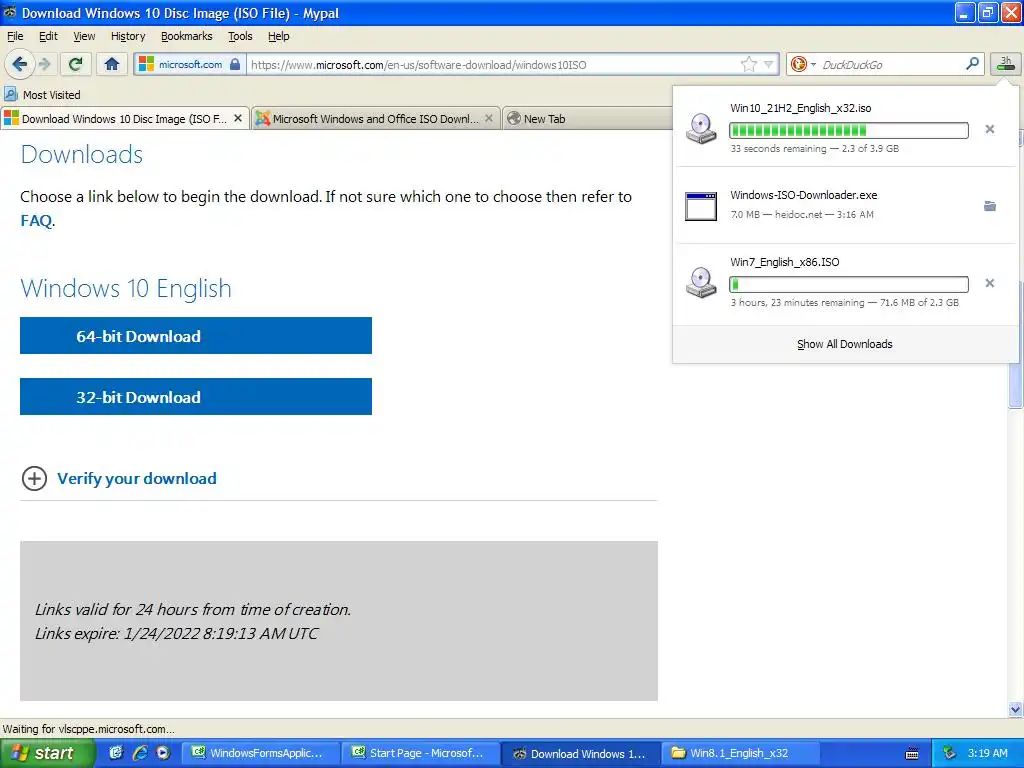Screen dimensions: 1024x768
Task: Click the Win7_English_x86.ISO filename
Action: (785, 262)
